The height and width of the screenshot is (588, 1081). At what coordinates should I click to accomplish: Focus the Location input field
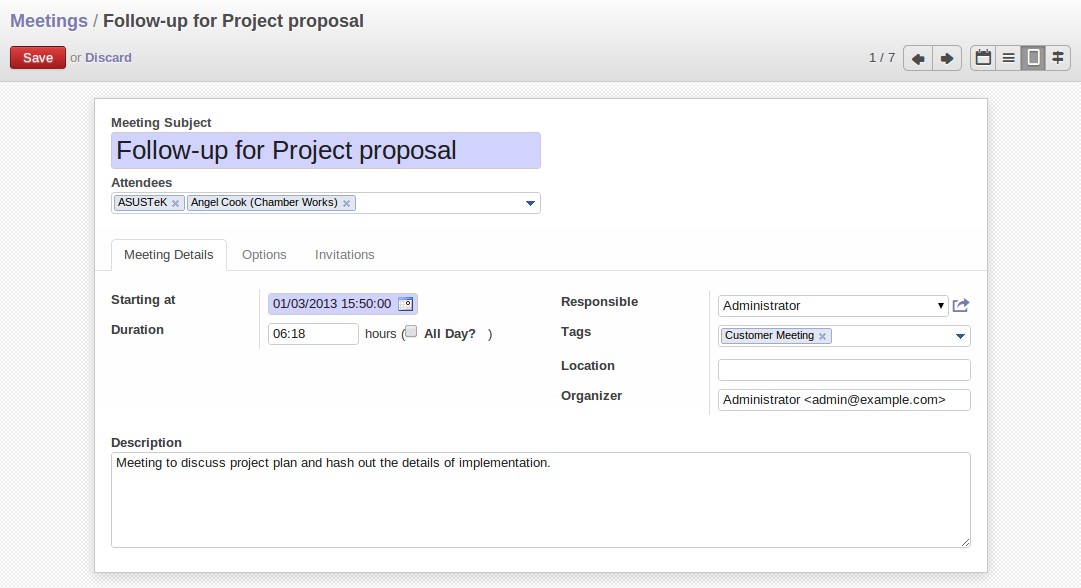(844, 369)
